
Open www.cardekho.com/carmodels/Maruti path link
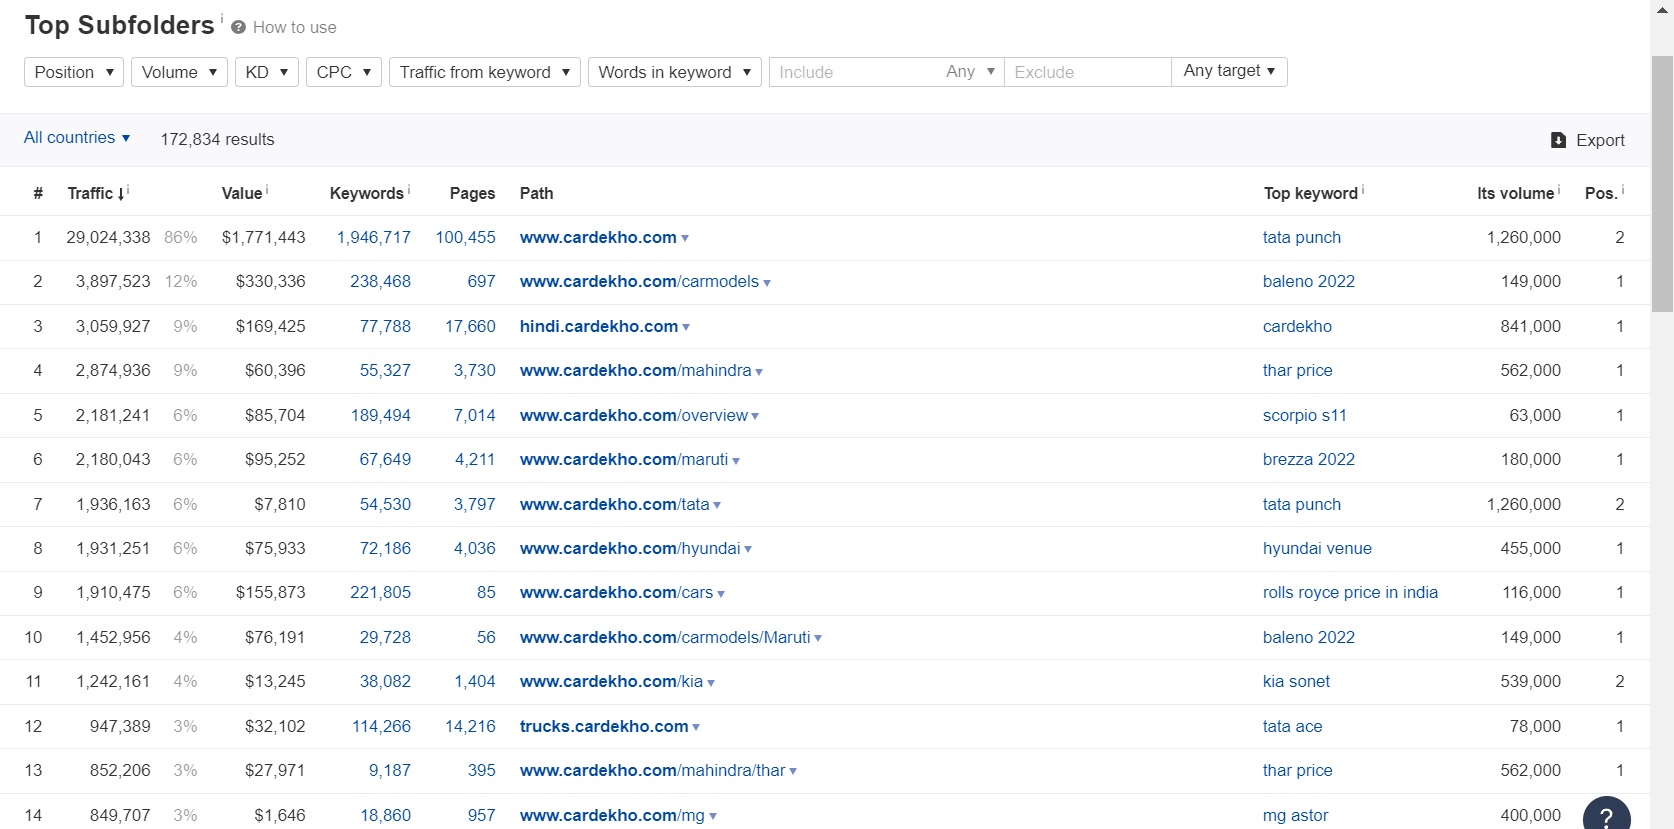point(665,637)
